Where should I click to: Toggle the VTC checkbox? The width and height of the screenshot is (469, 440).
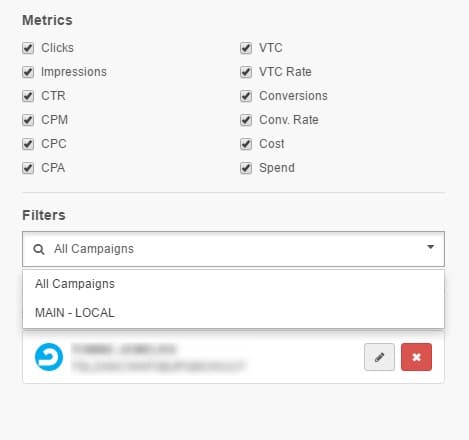[246, 48]
